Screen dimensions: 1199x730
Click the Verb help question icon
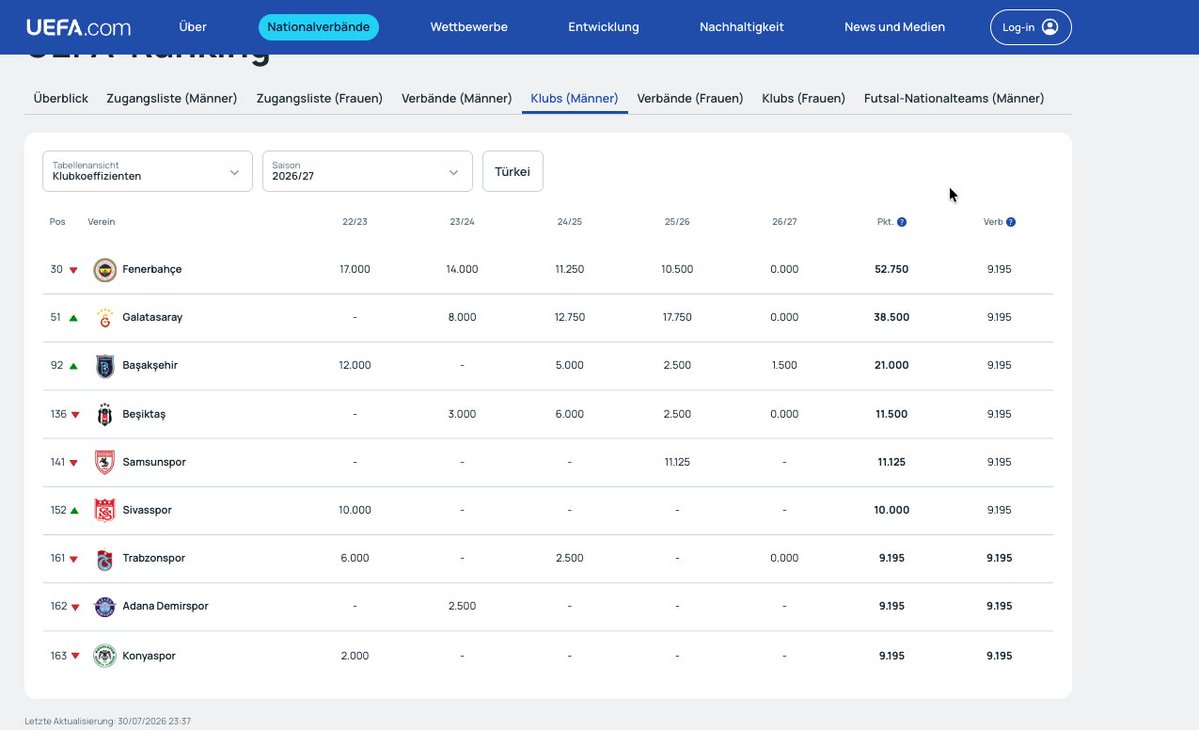(x=1011, y=222)
